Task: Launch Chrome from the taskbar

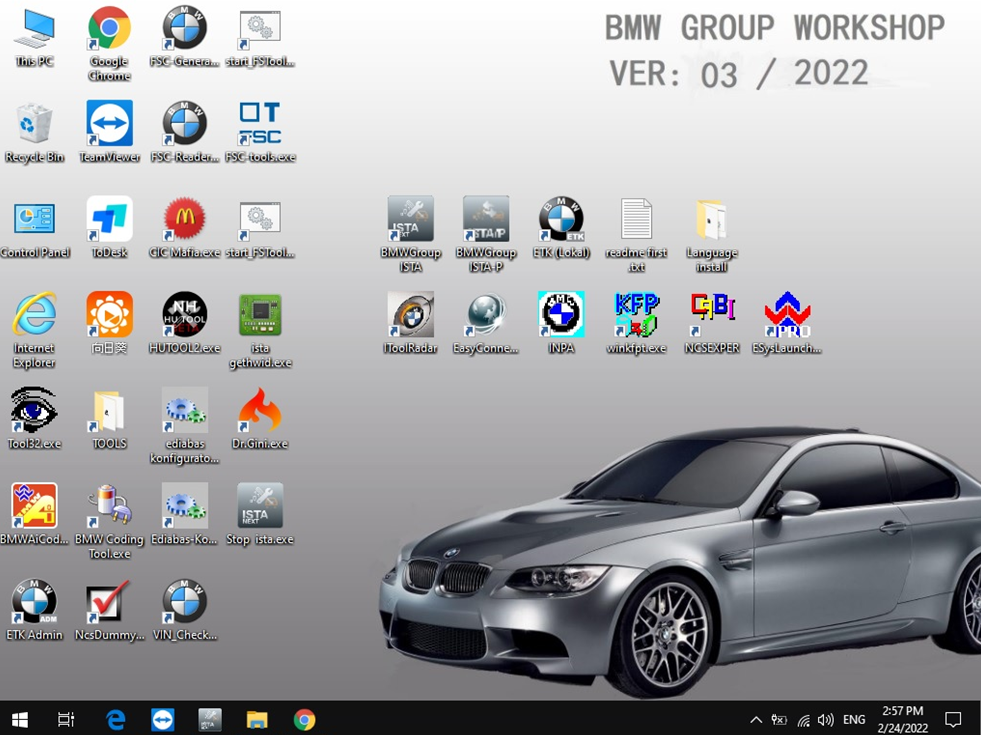Action: (304, 719)
